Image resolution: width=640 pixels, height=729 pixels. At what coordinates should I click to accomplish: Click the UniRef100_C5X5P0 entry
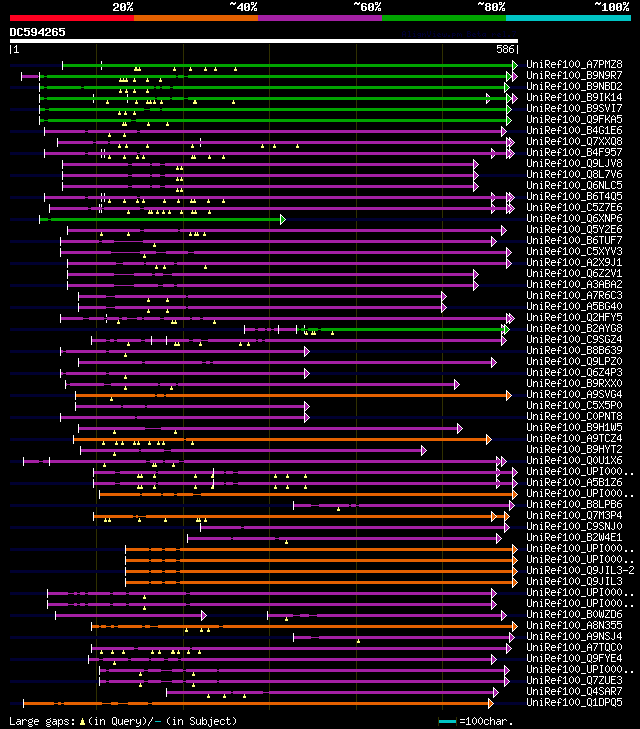(574, 405)
